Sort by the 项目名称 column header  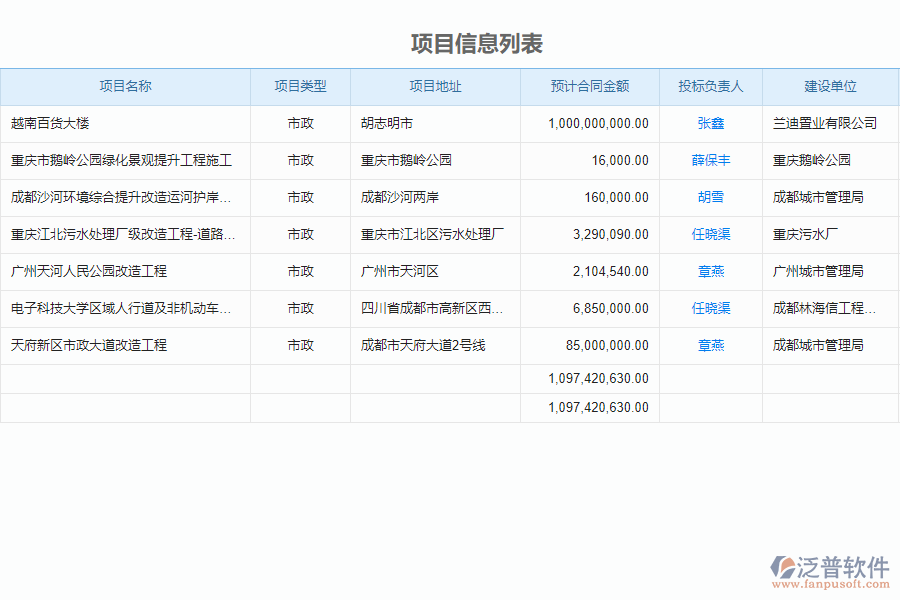[x=125, y=87]
